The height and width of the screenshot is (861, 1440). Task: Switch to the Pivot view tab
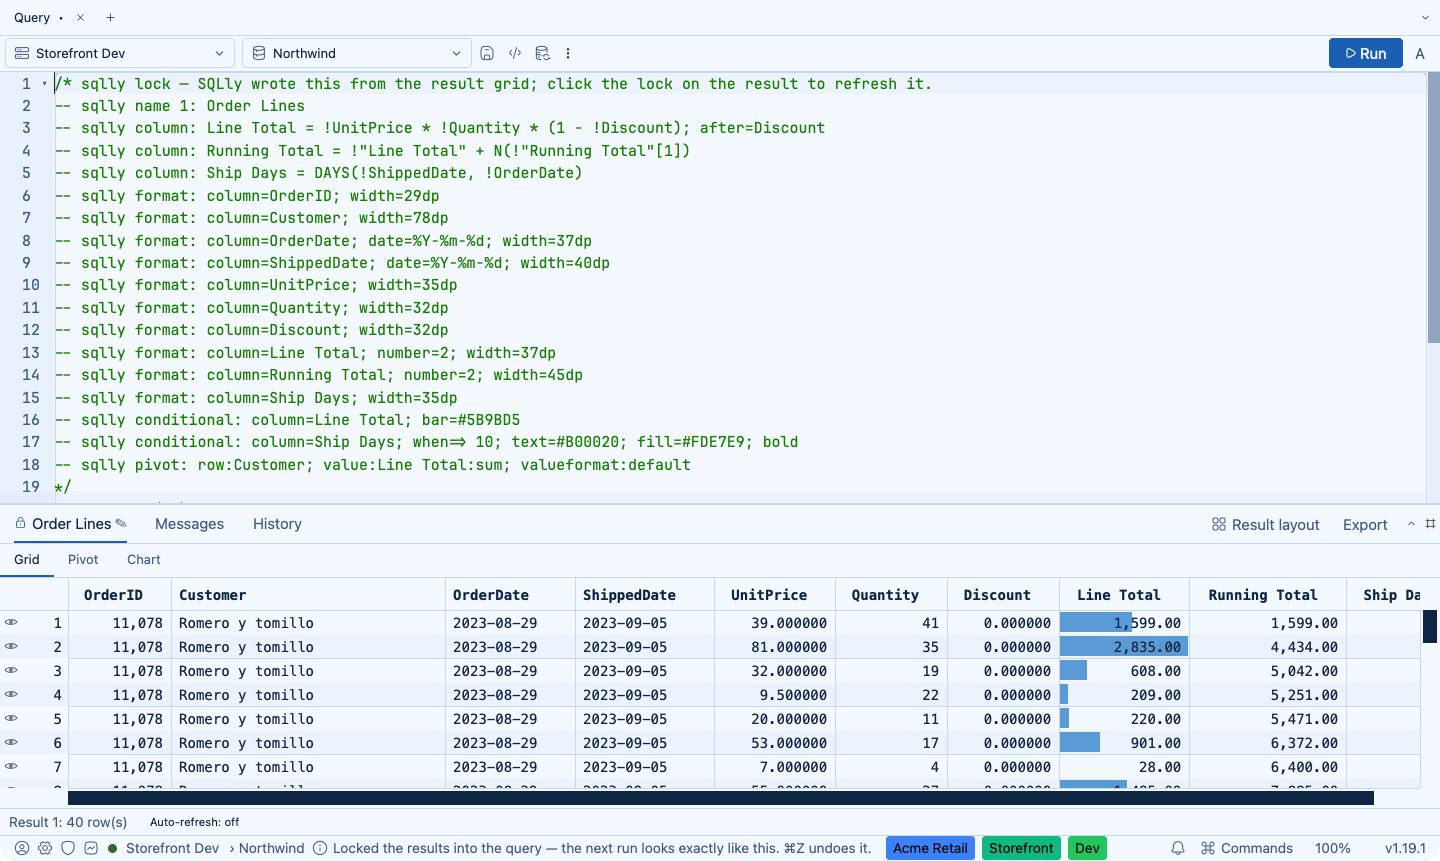(x=83, y=559)
